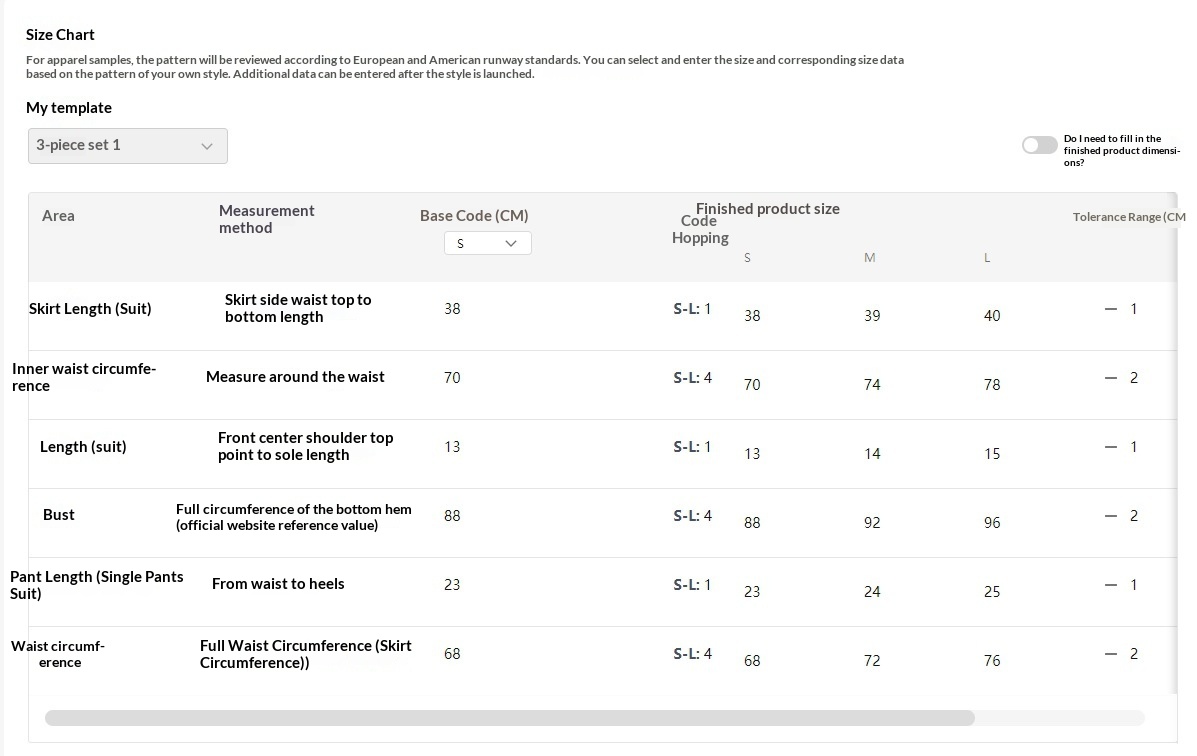Select the Inner waist base code value 70

click(452, 378)
